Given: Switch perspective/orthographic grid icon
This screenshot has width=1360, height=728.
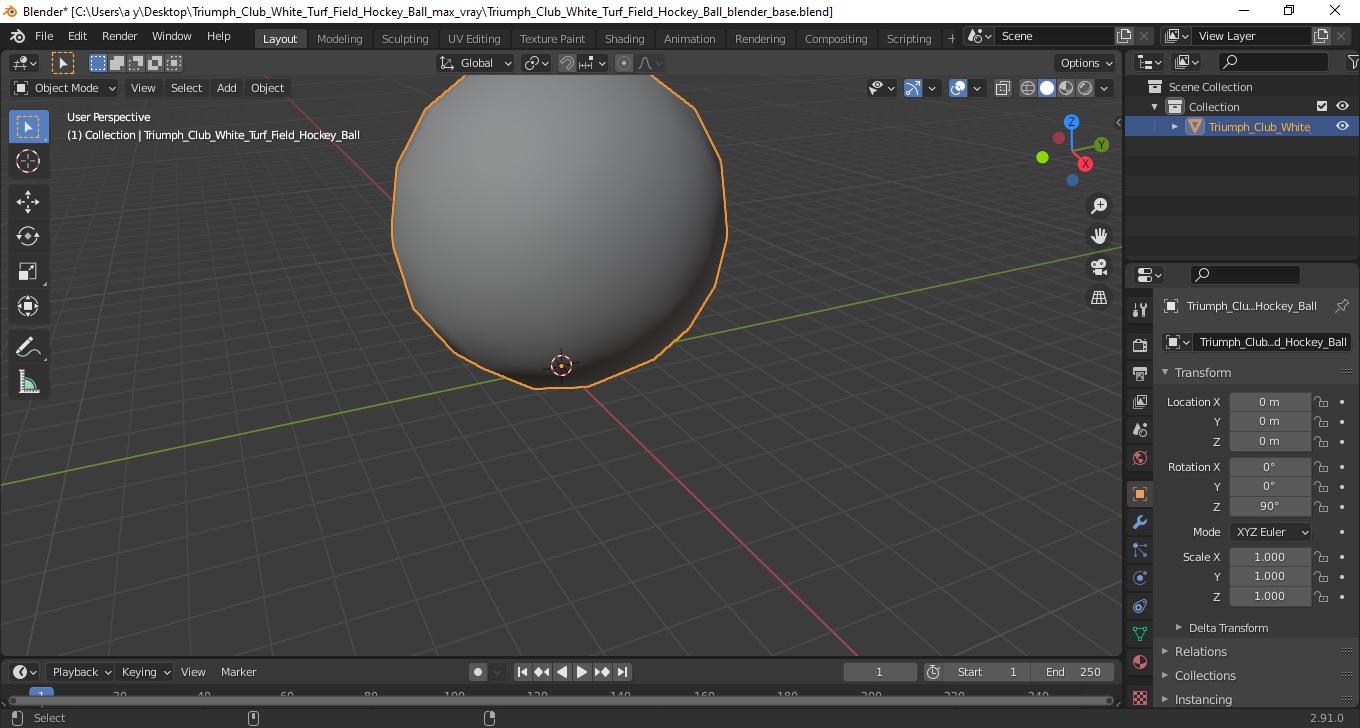Looking at the screenshot, I should coord(1099,298).
